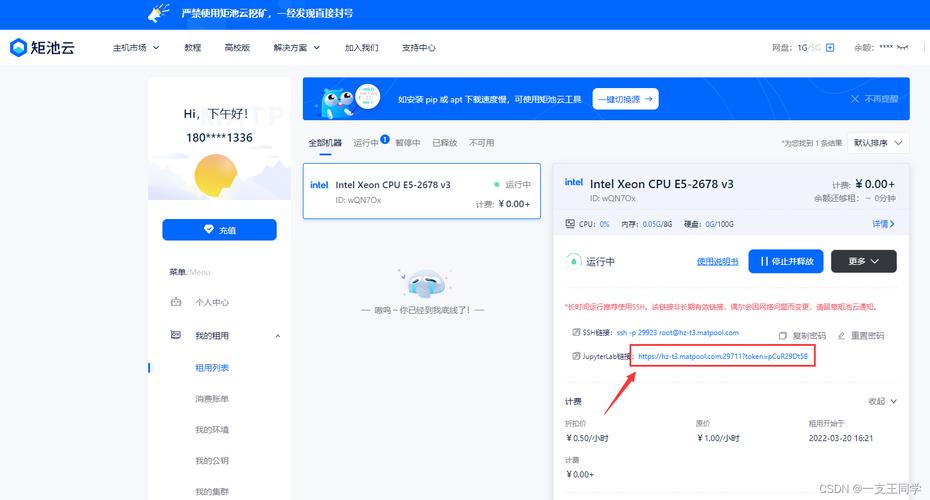Open the 支持中心 nav item
The height and width of the screenshot is (500, 930).
coord(419,47)
